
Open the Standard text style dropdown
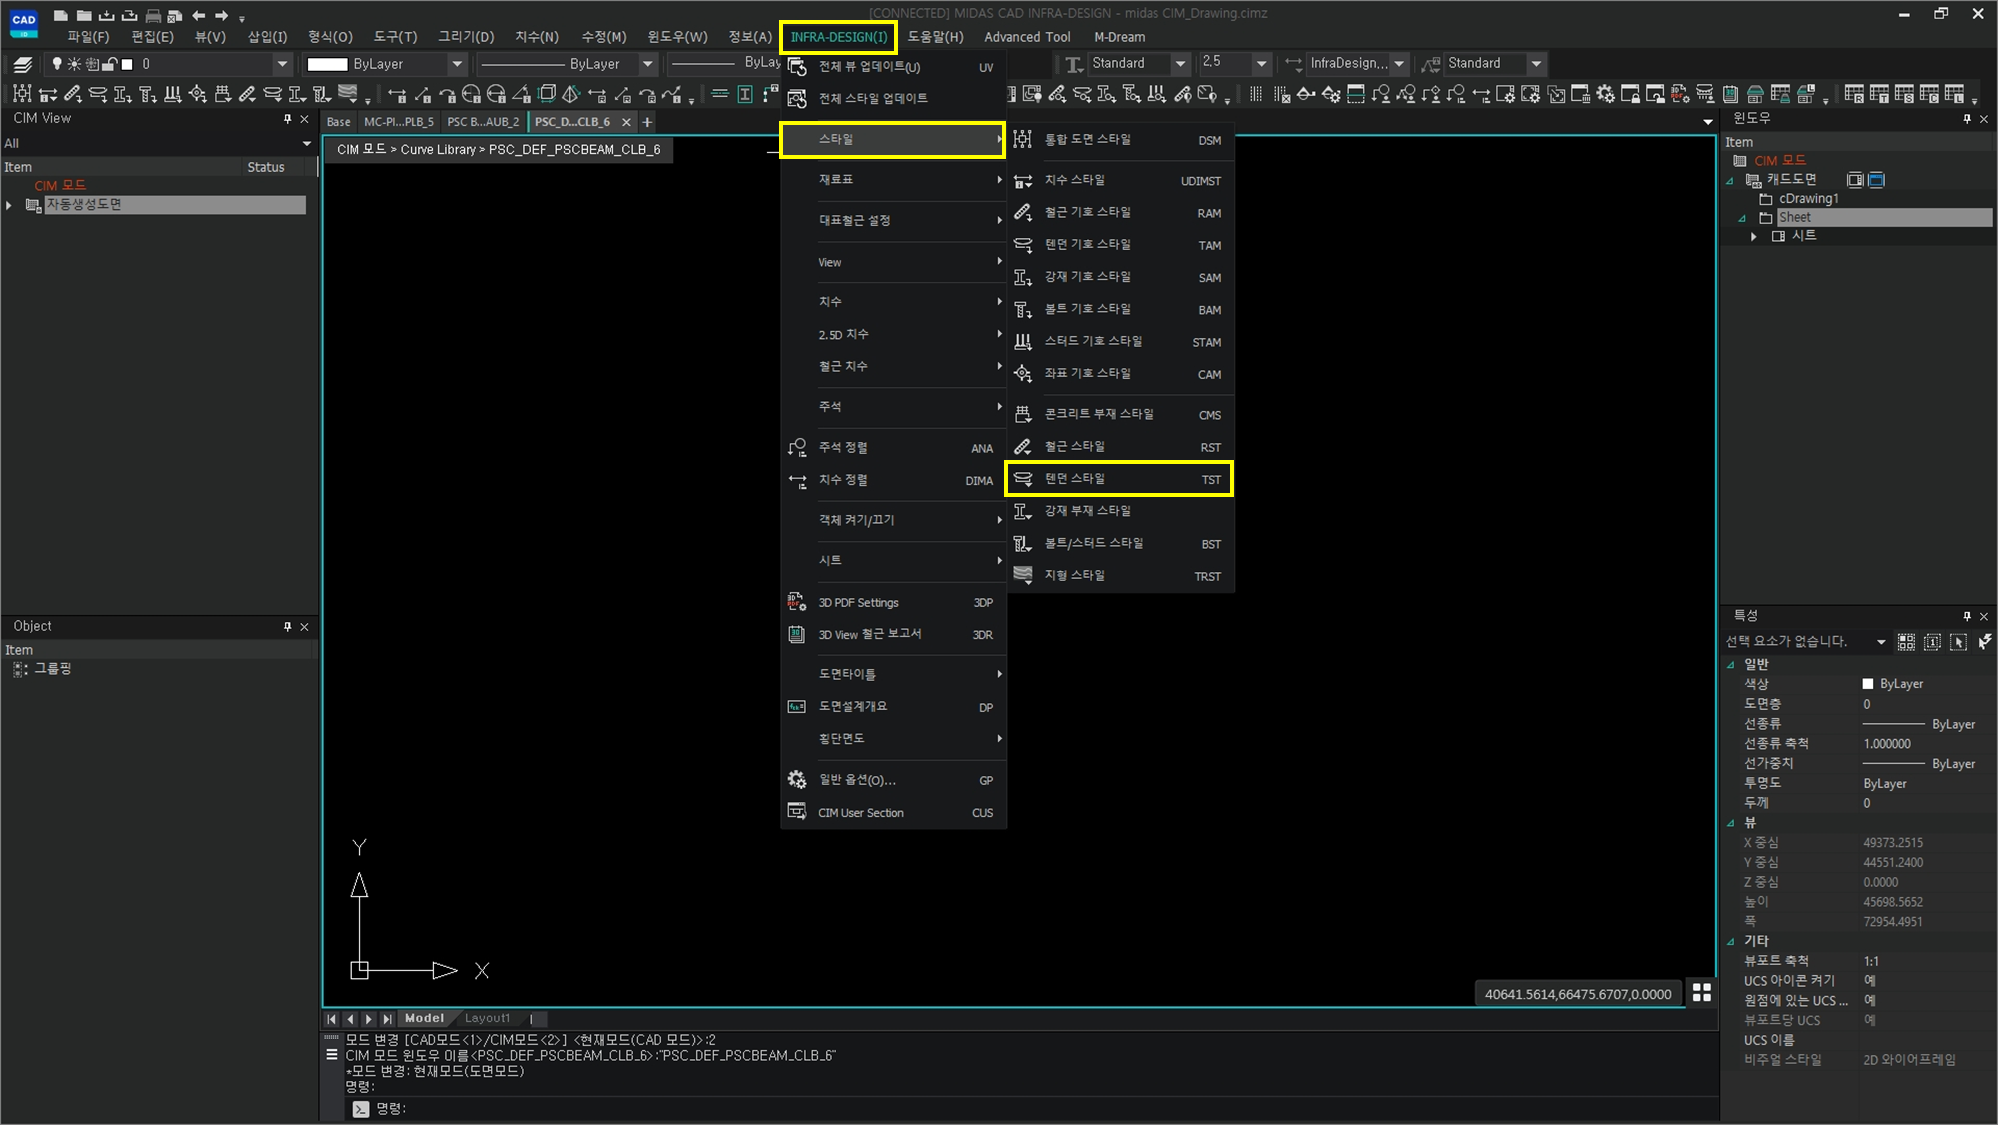point(1180,64)
